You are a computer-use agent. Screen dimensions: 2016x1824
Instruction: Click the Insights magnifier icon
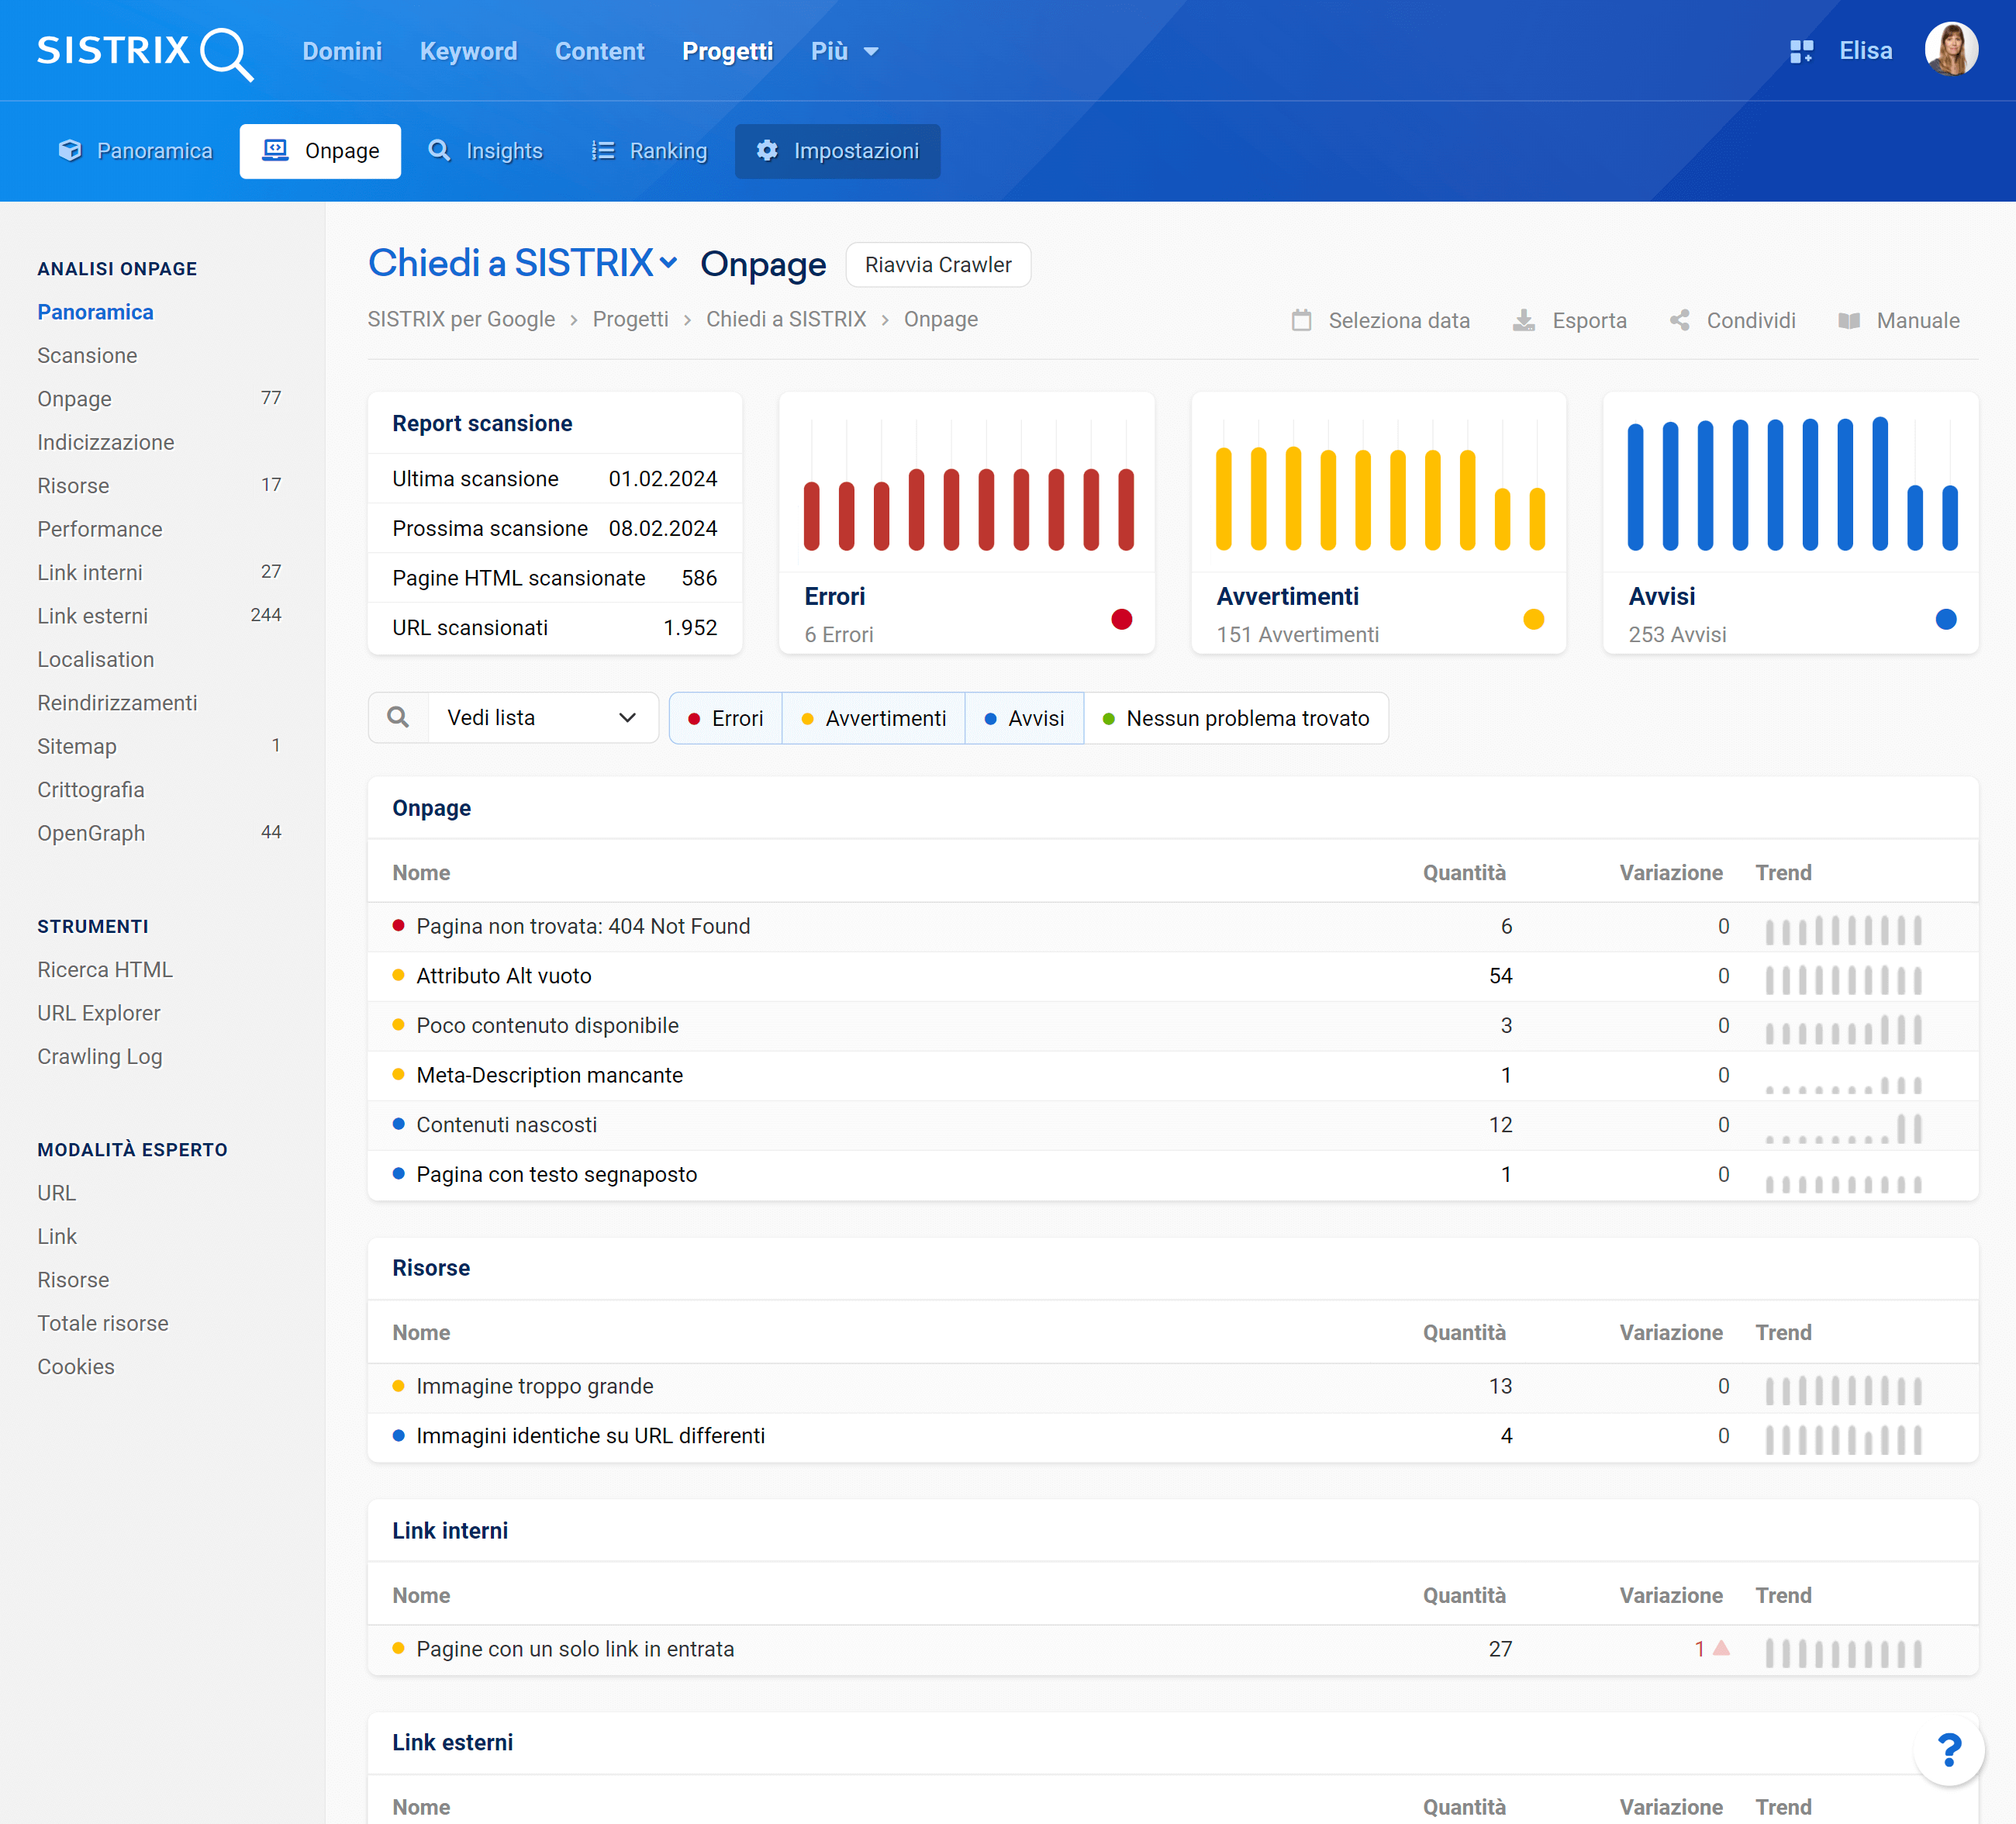[439, 151]
